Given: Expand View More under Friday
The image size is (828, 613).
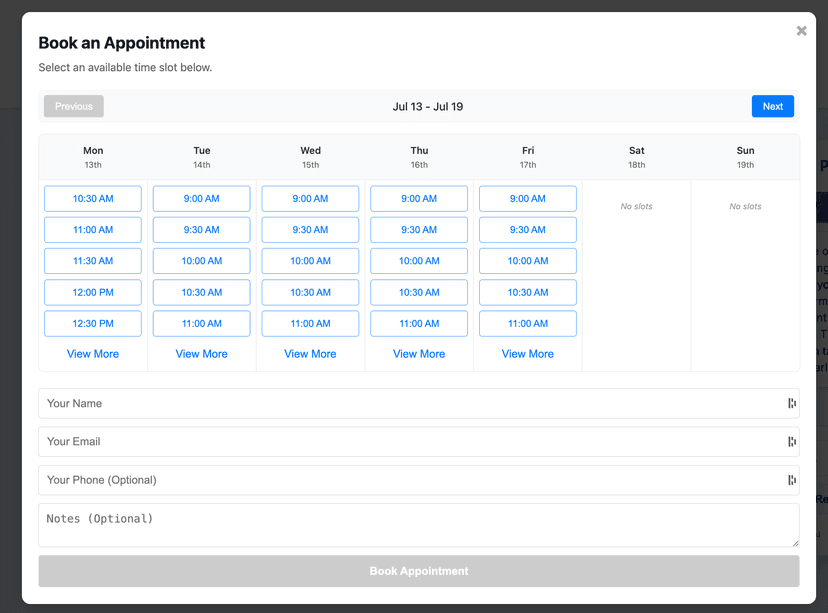Looking at the screenshot, I should click(528, 354).
